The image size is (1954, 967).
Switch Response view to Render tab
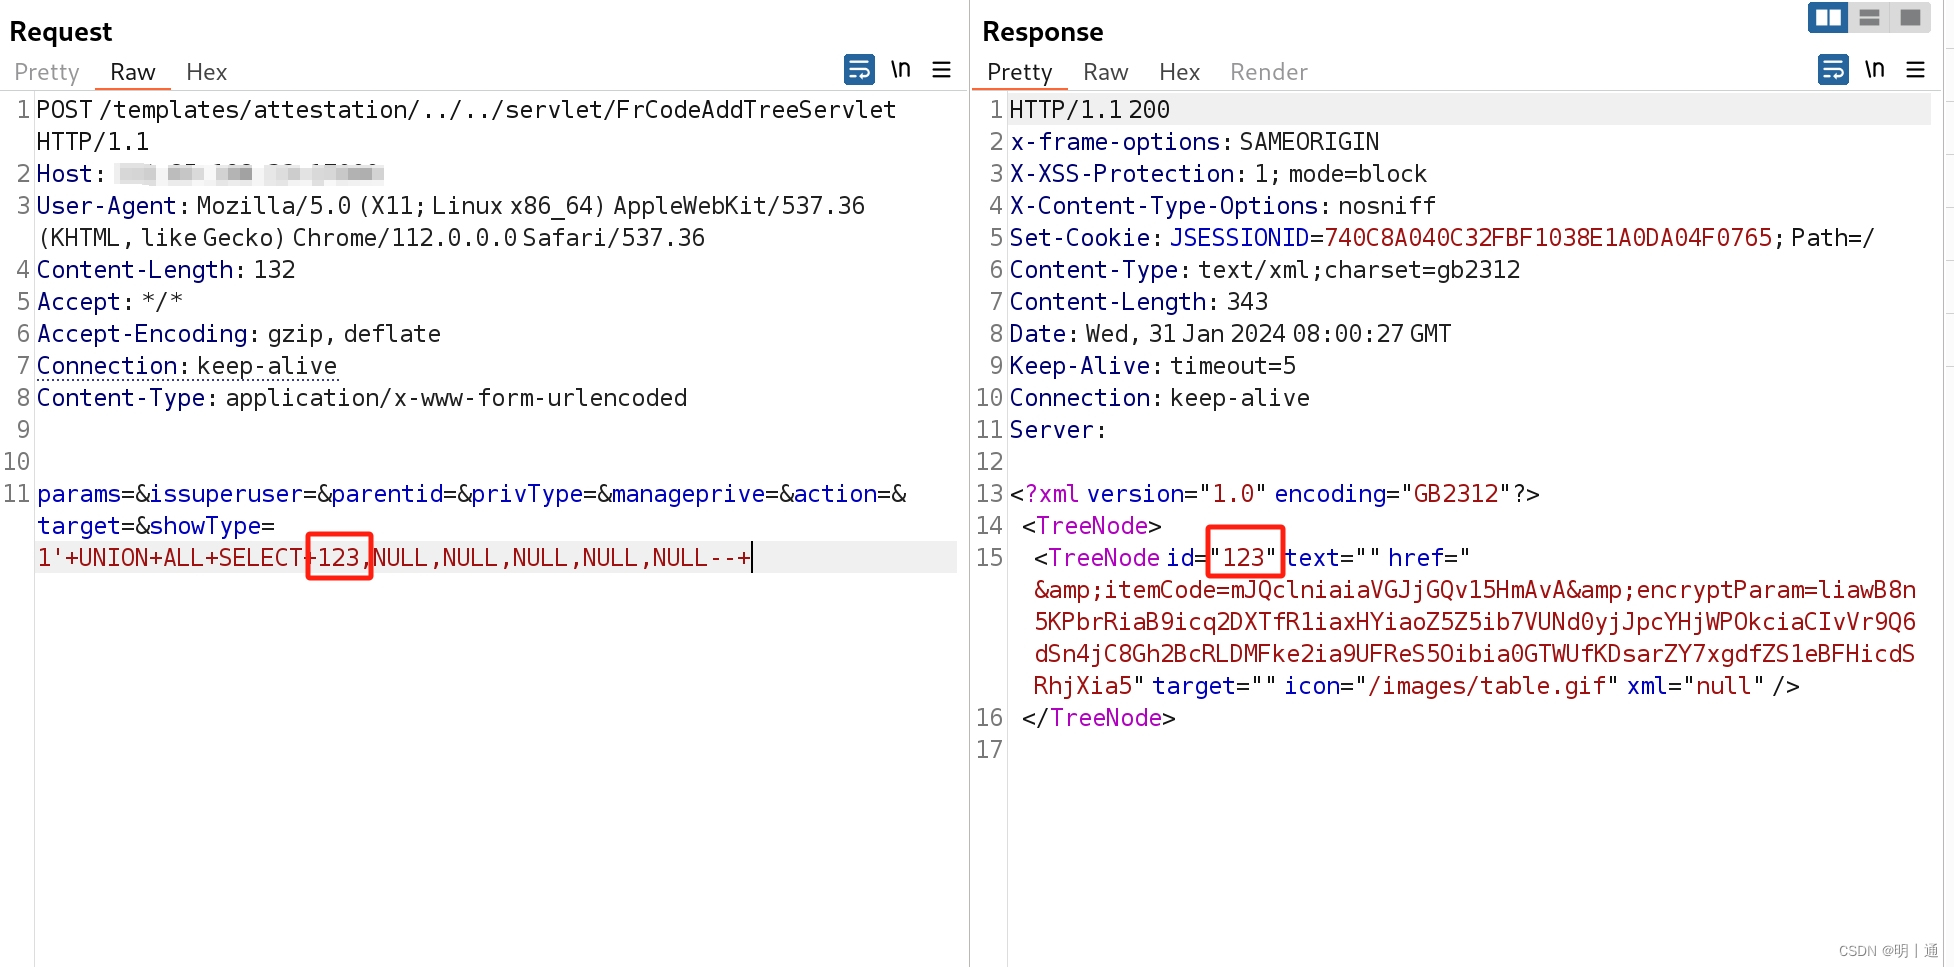(x=1268, y=72)
